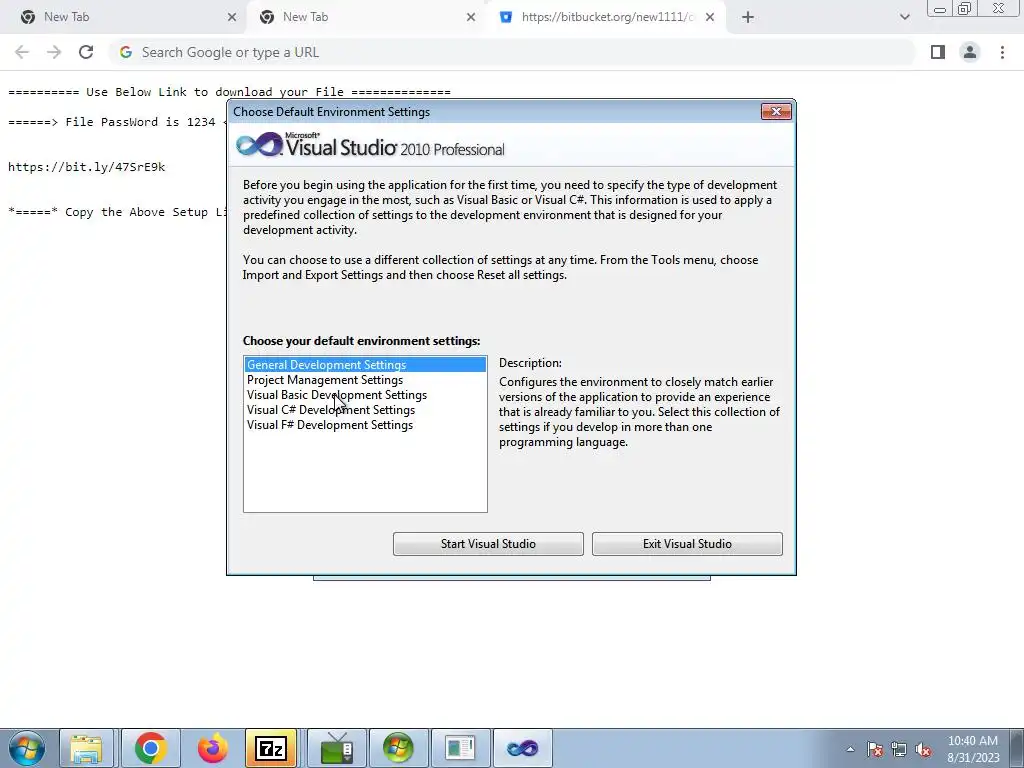Close the Choose Default Environment Settings dialog
This screenshot has height=768, width=1024.
(x=776, y=112)
